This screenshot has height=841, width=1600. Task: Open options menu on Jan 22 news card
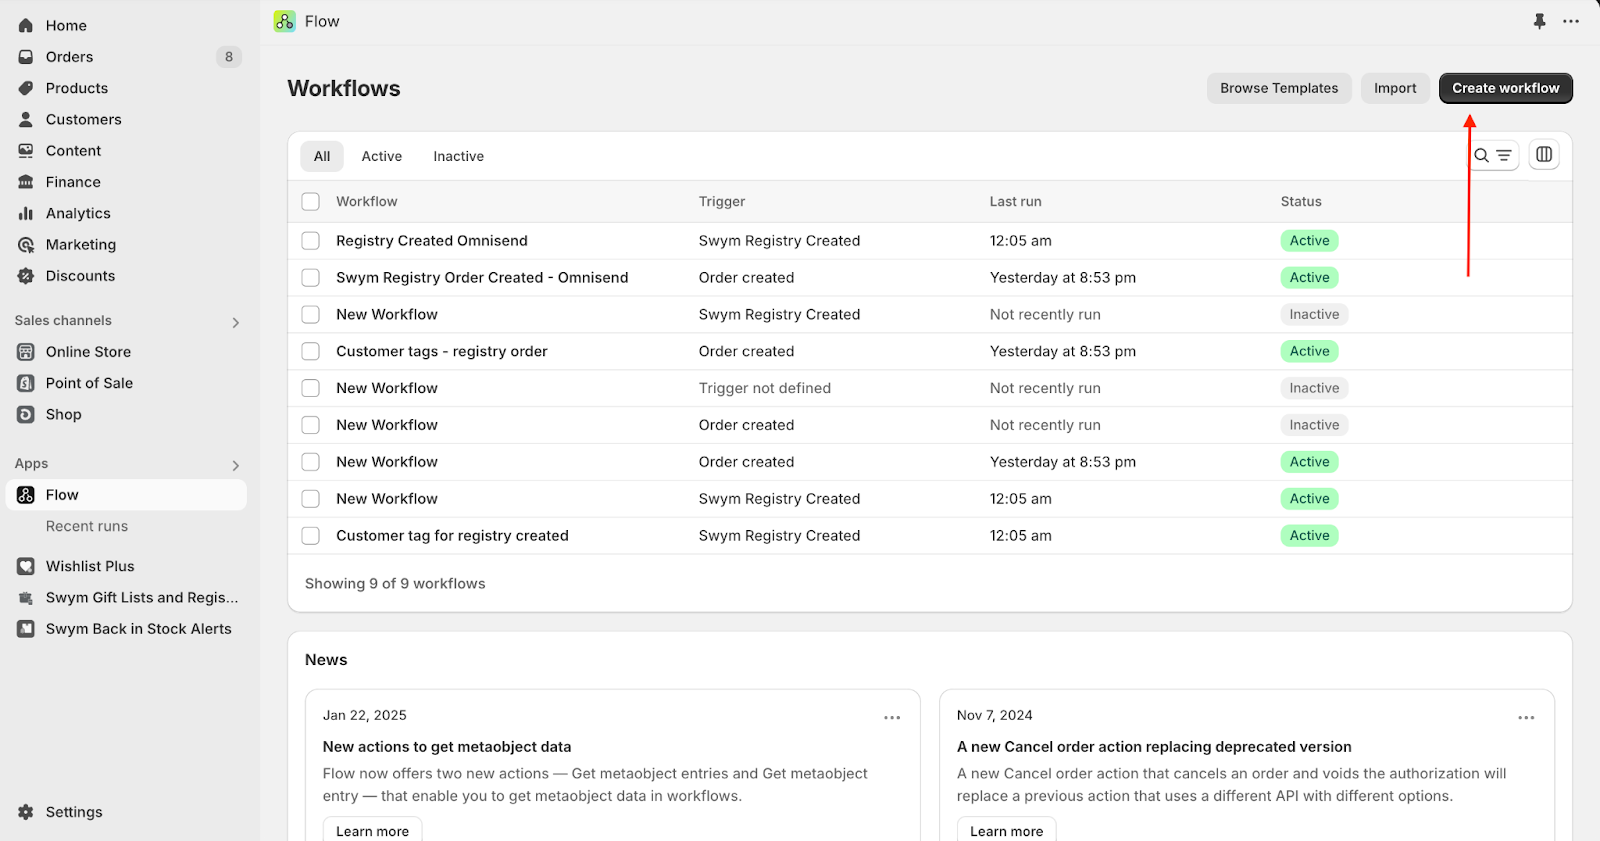(x=892, y=717)
